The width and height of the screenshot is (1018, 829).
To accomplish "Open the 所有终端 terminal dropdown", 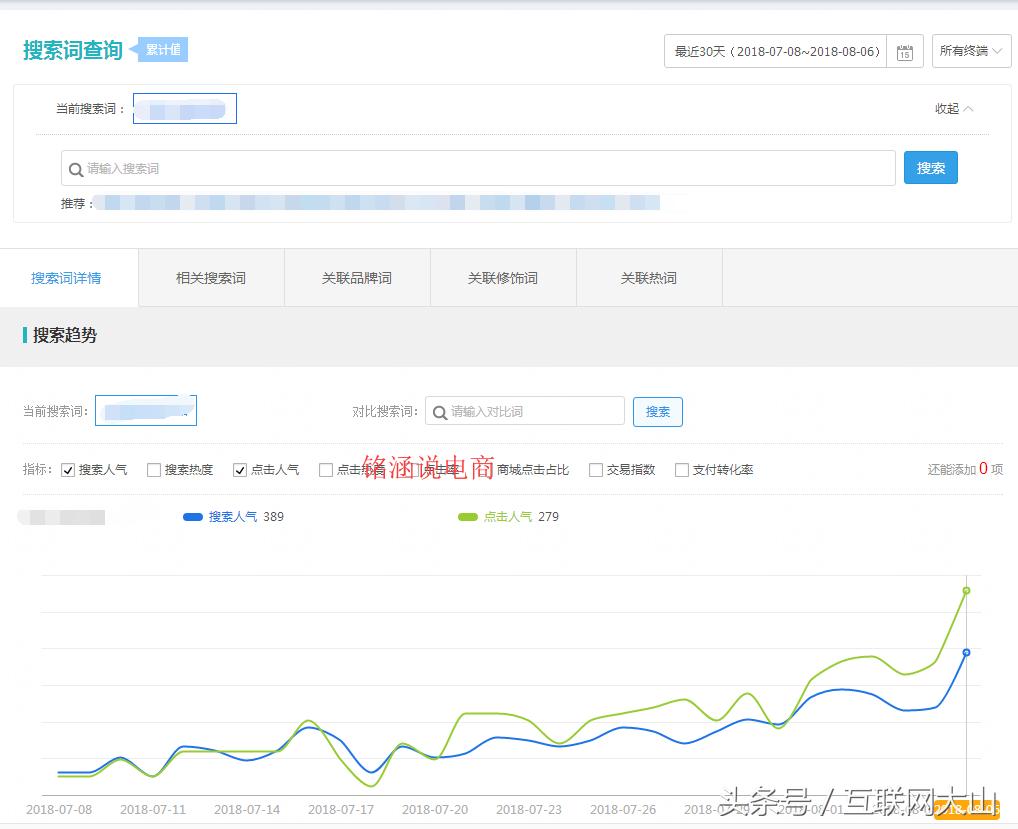I will click(969, 50).
